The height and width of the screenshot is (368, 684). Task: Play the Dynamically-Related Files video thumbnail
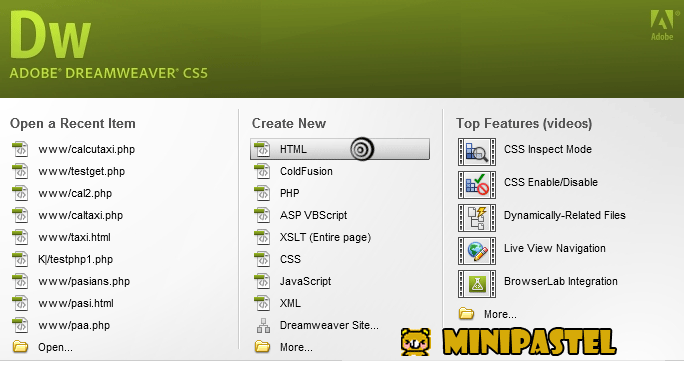(477, 218)
